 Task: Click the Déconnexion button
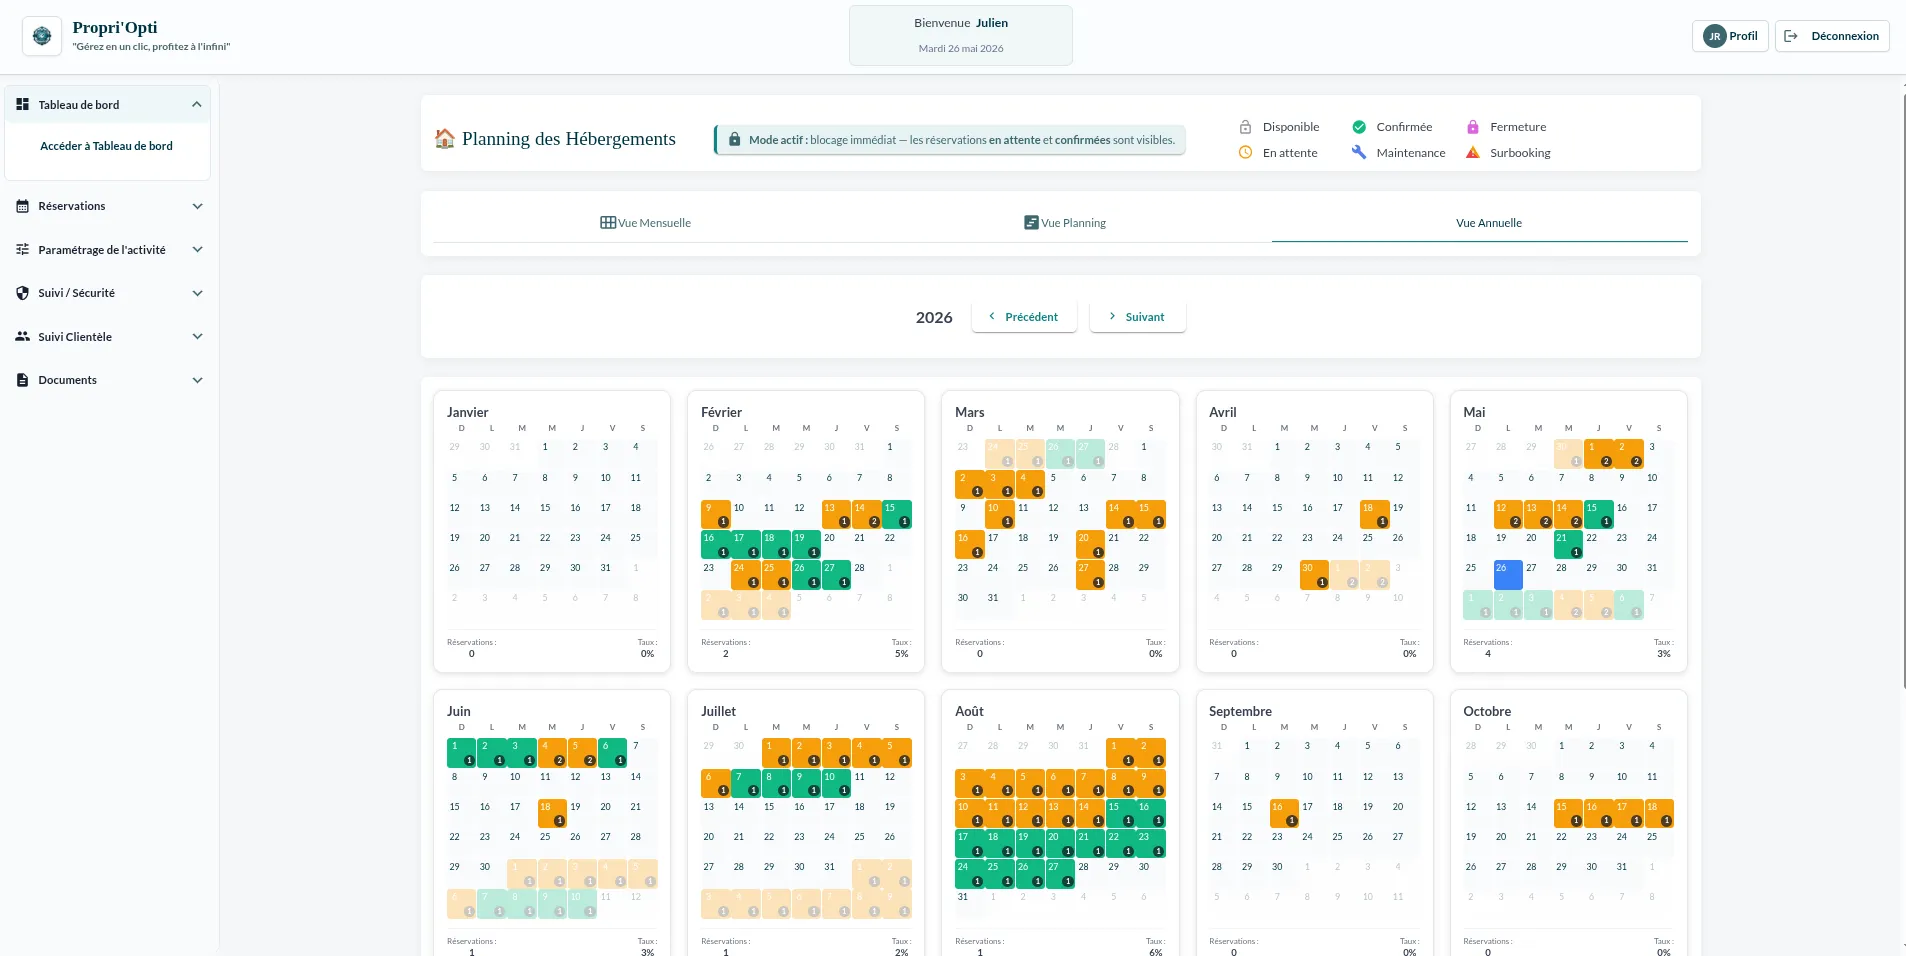click(1832, 36)
